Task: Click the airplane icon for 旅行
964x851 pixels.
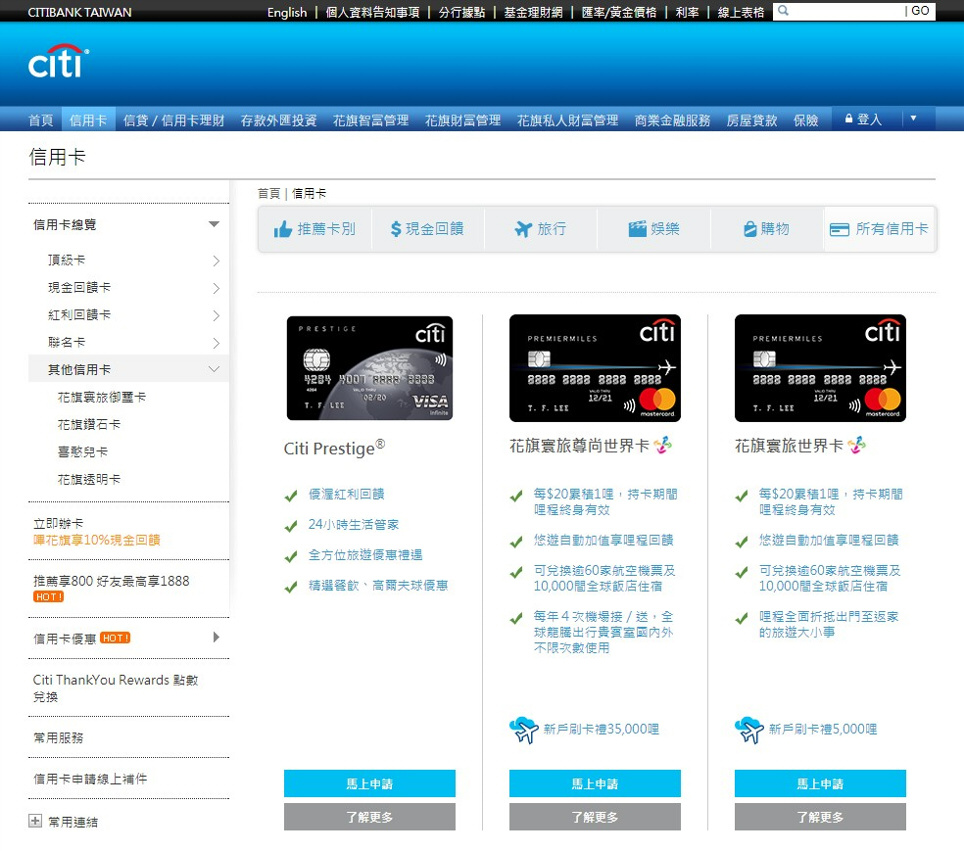Action: click(523, 229)
